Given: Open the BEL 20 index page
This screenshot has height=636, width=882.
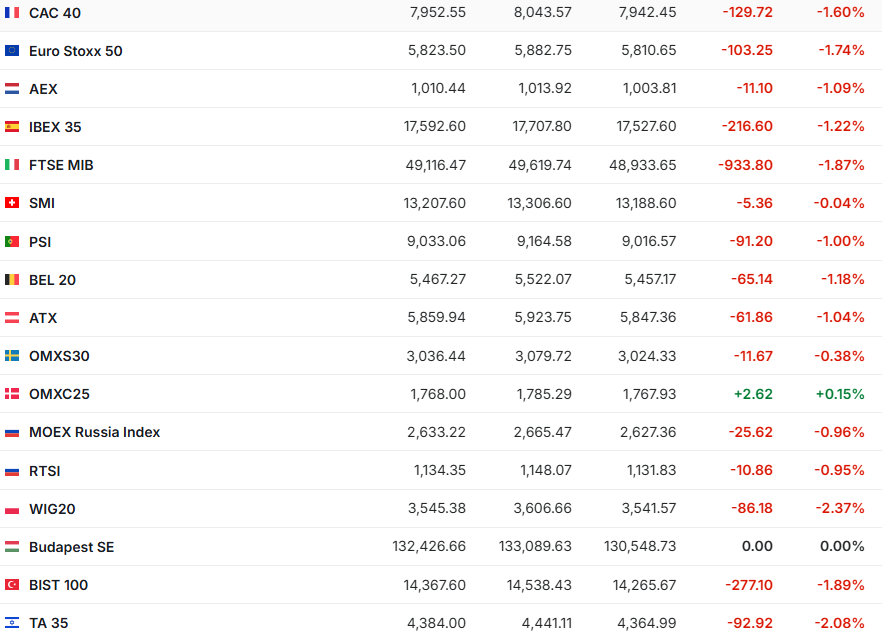Looking at the screenshot, I should (x=52, y=279).
